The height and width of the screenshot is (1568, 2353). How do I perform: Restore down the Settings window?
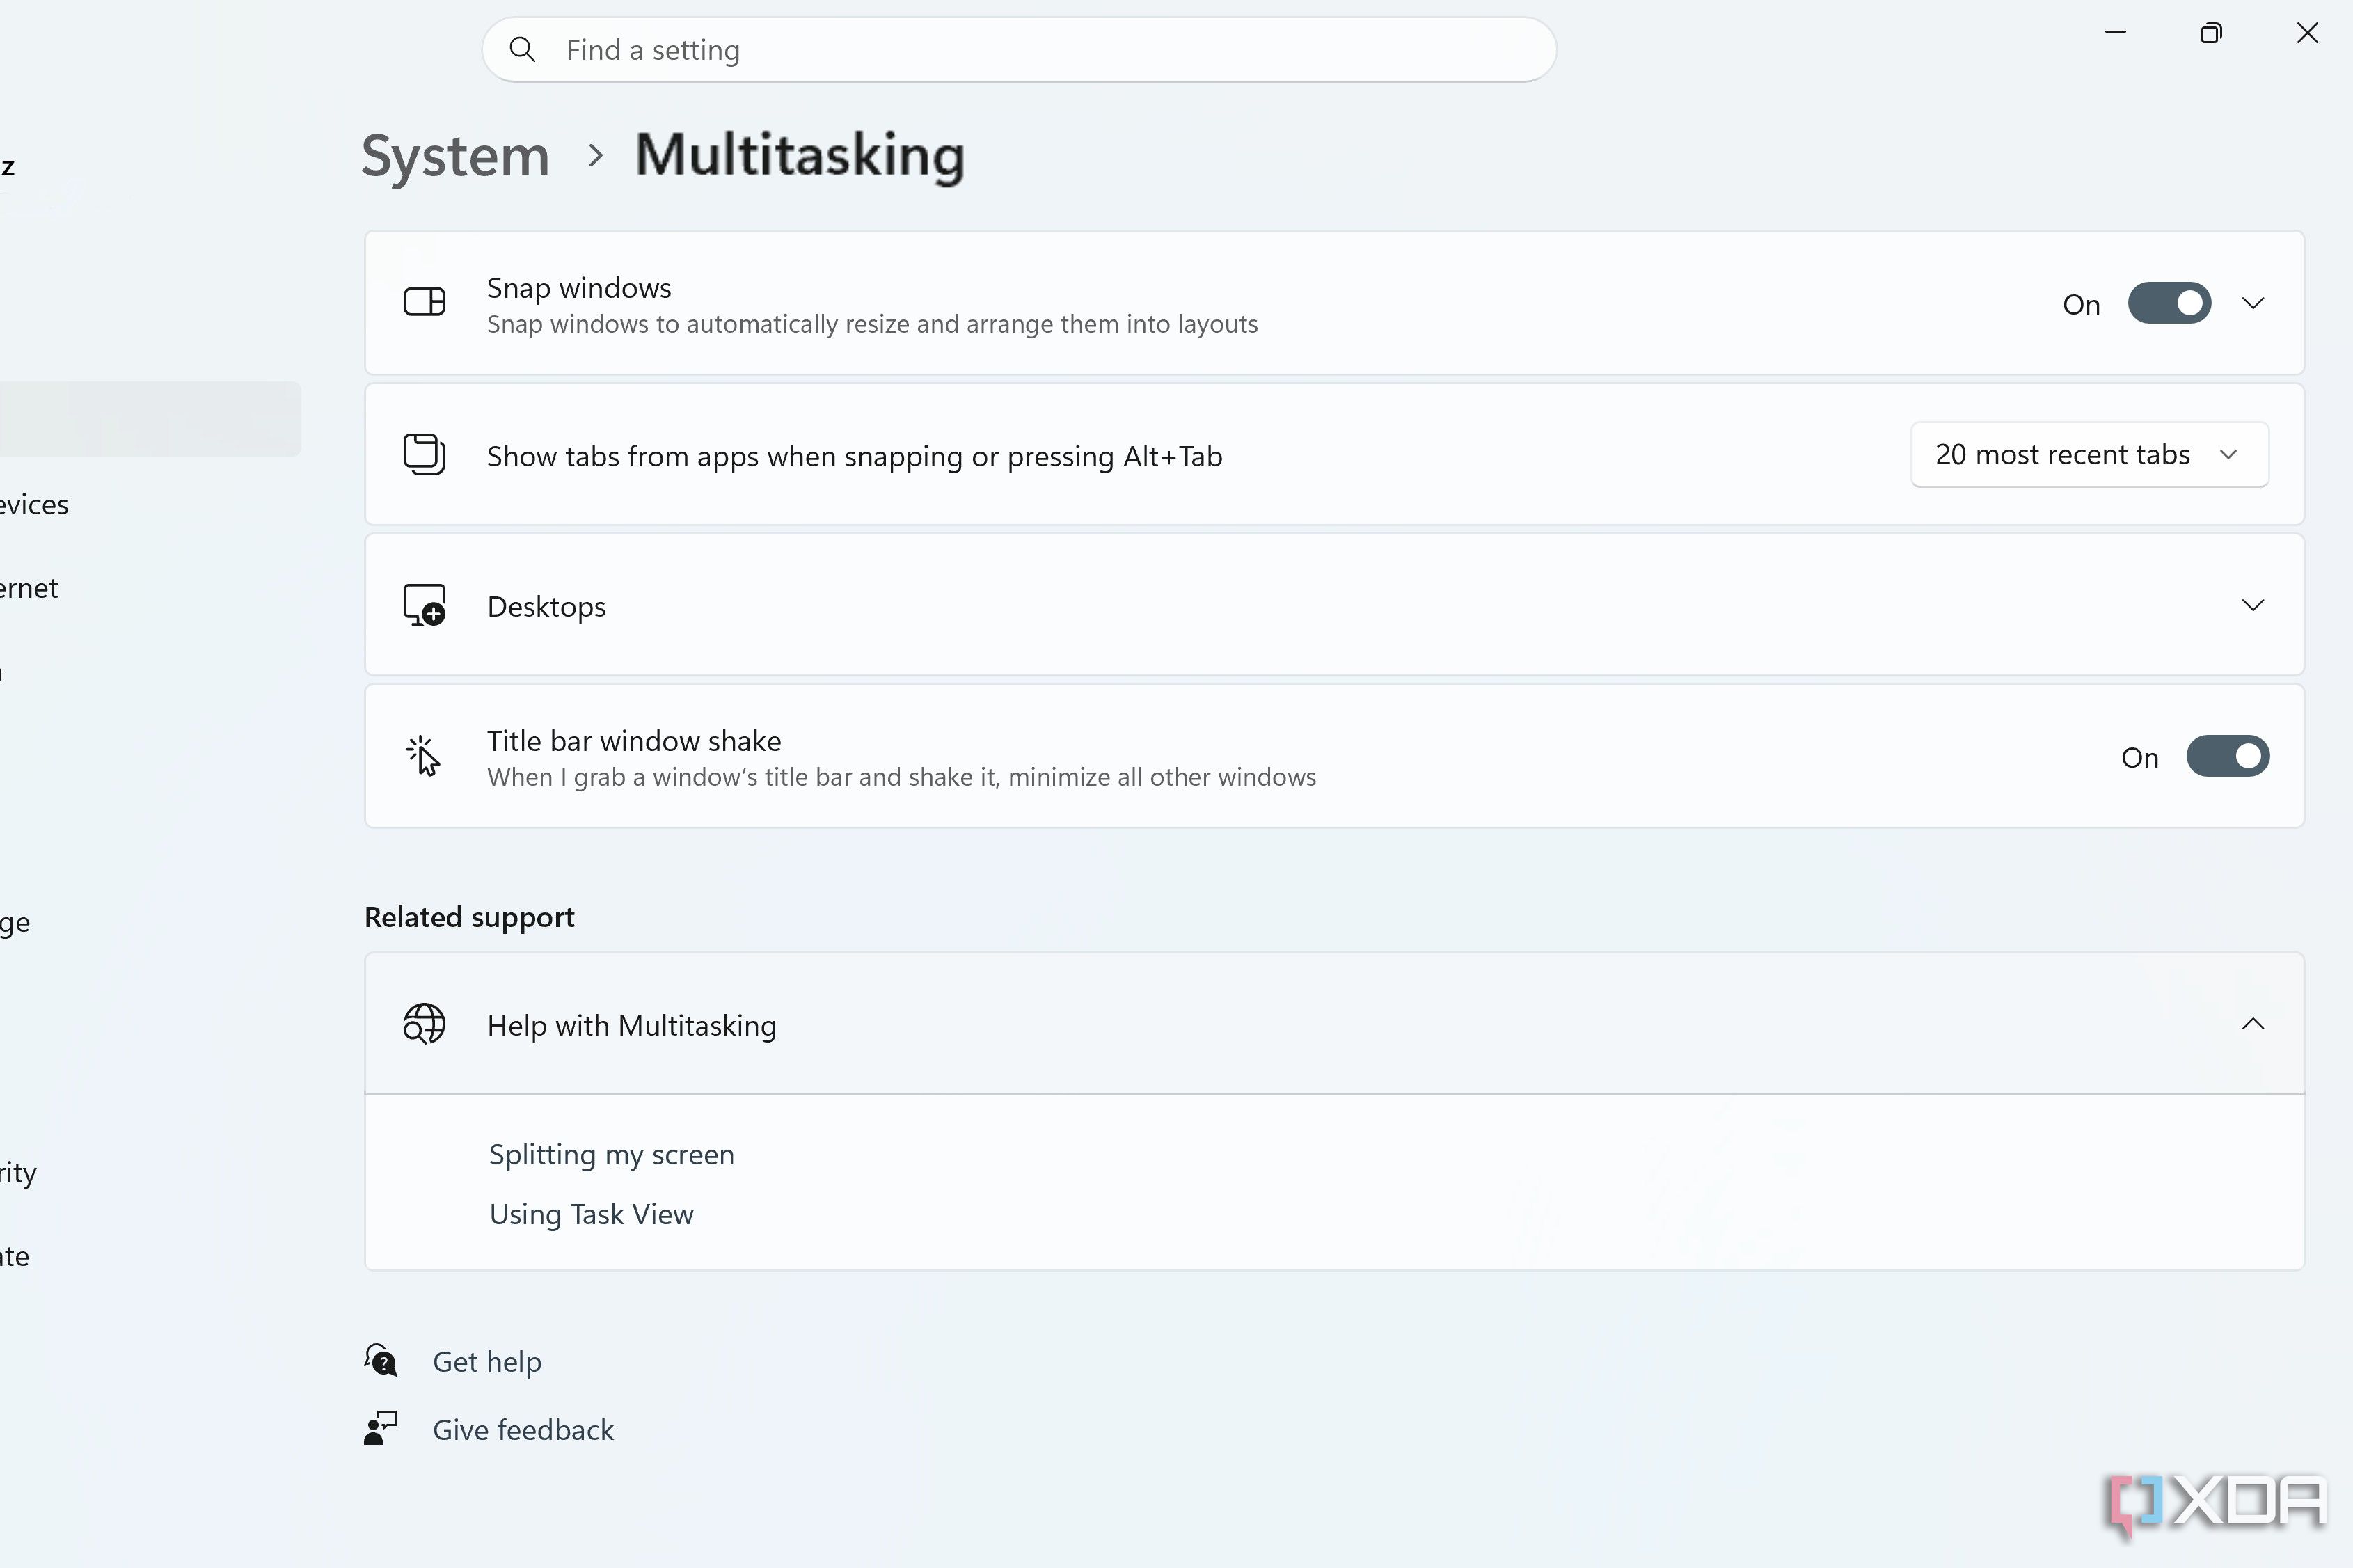(x=2211, y=32)
